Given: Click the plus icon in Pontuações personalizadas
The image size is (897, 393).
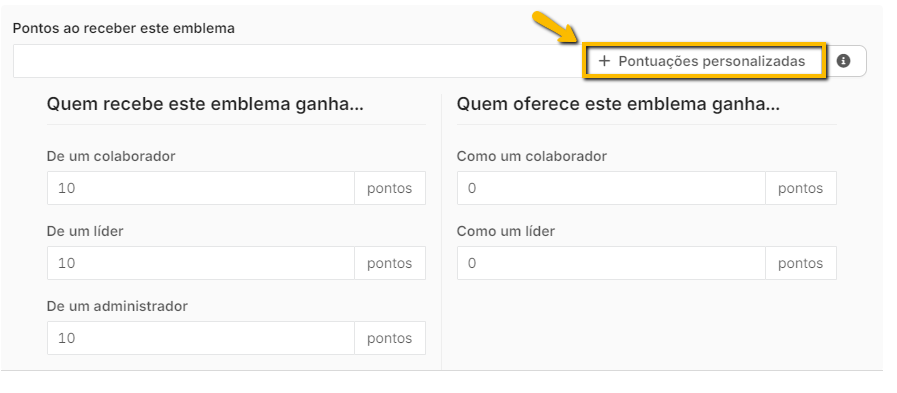Looking at the screenshot, I should pyautogui.click(x=604, y=61).
